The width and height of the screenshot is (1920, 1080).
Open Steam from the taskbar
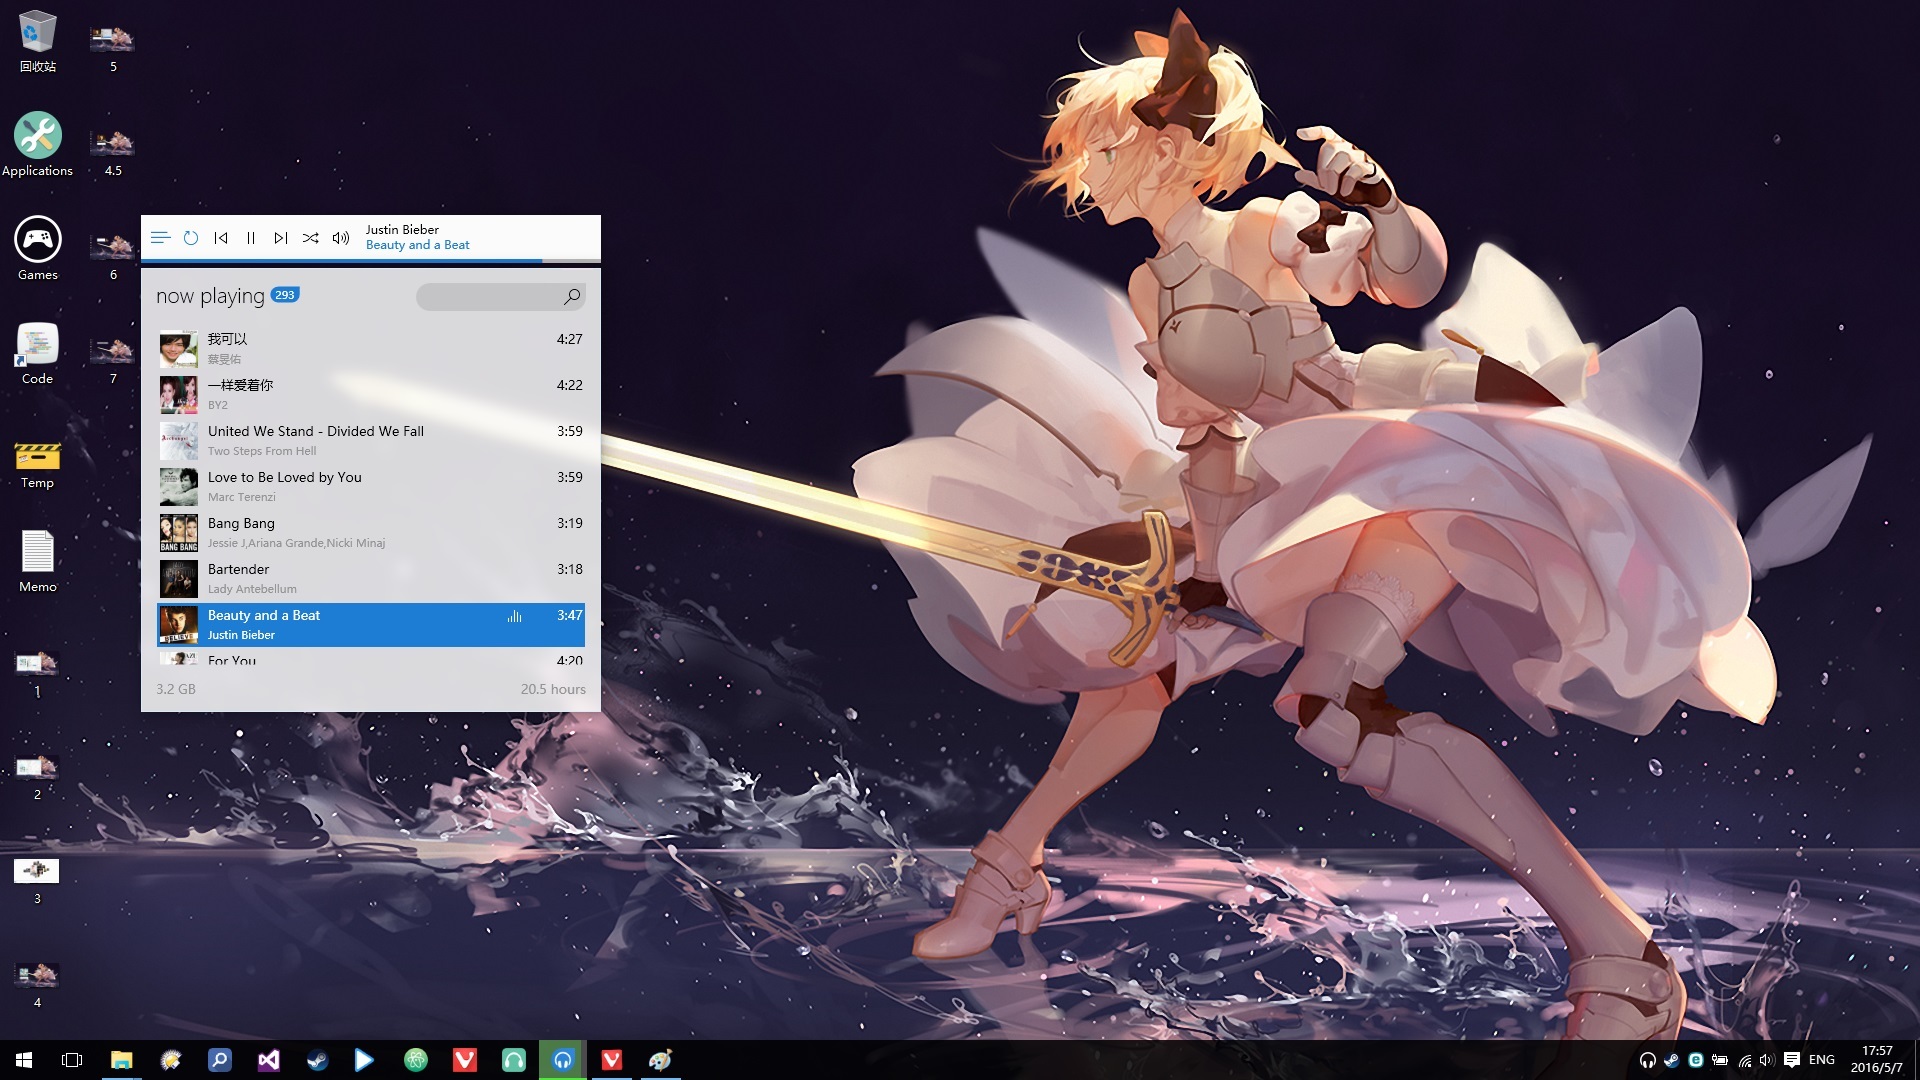tap(317, 1060)
